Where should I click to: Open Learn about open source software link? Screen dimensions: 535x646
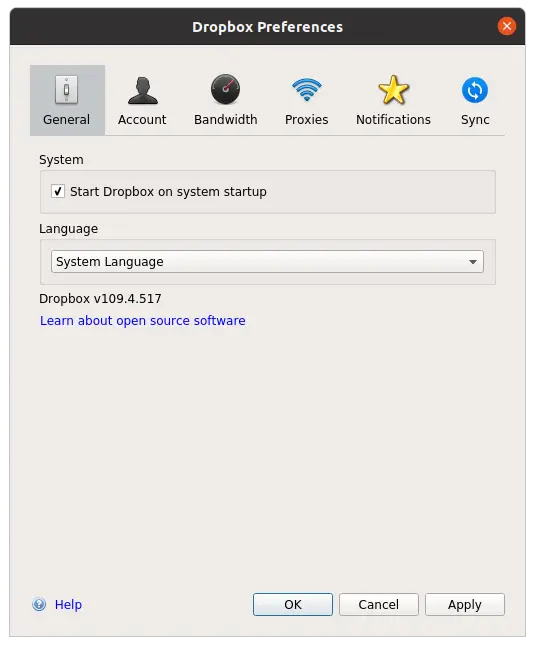(x=143, y=321)
